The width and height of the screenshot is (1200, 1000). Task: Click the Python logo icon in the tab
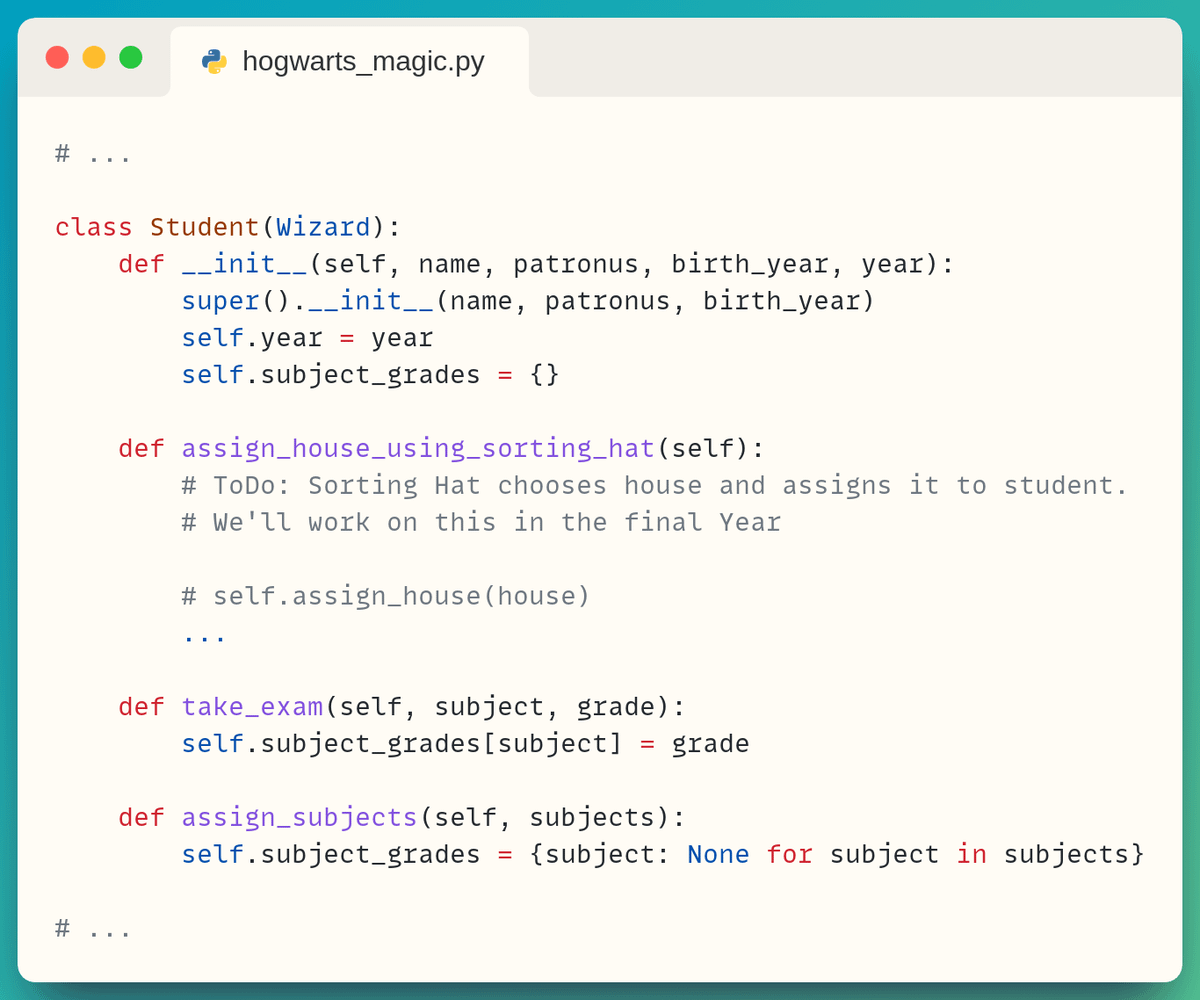[214, 61]
